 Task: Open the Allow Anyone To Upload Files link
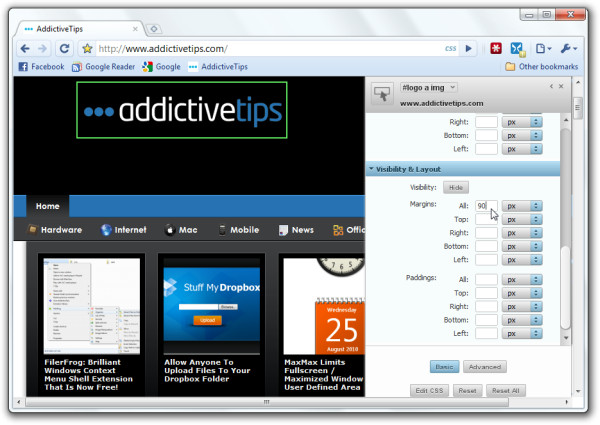[207, 370]
